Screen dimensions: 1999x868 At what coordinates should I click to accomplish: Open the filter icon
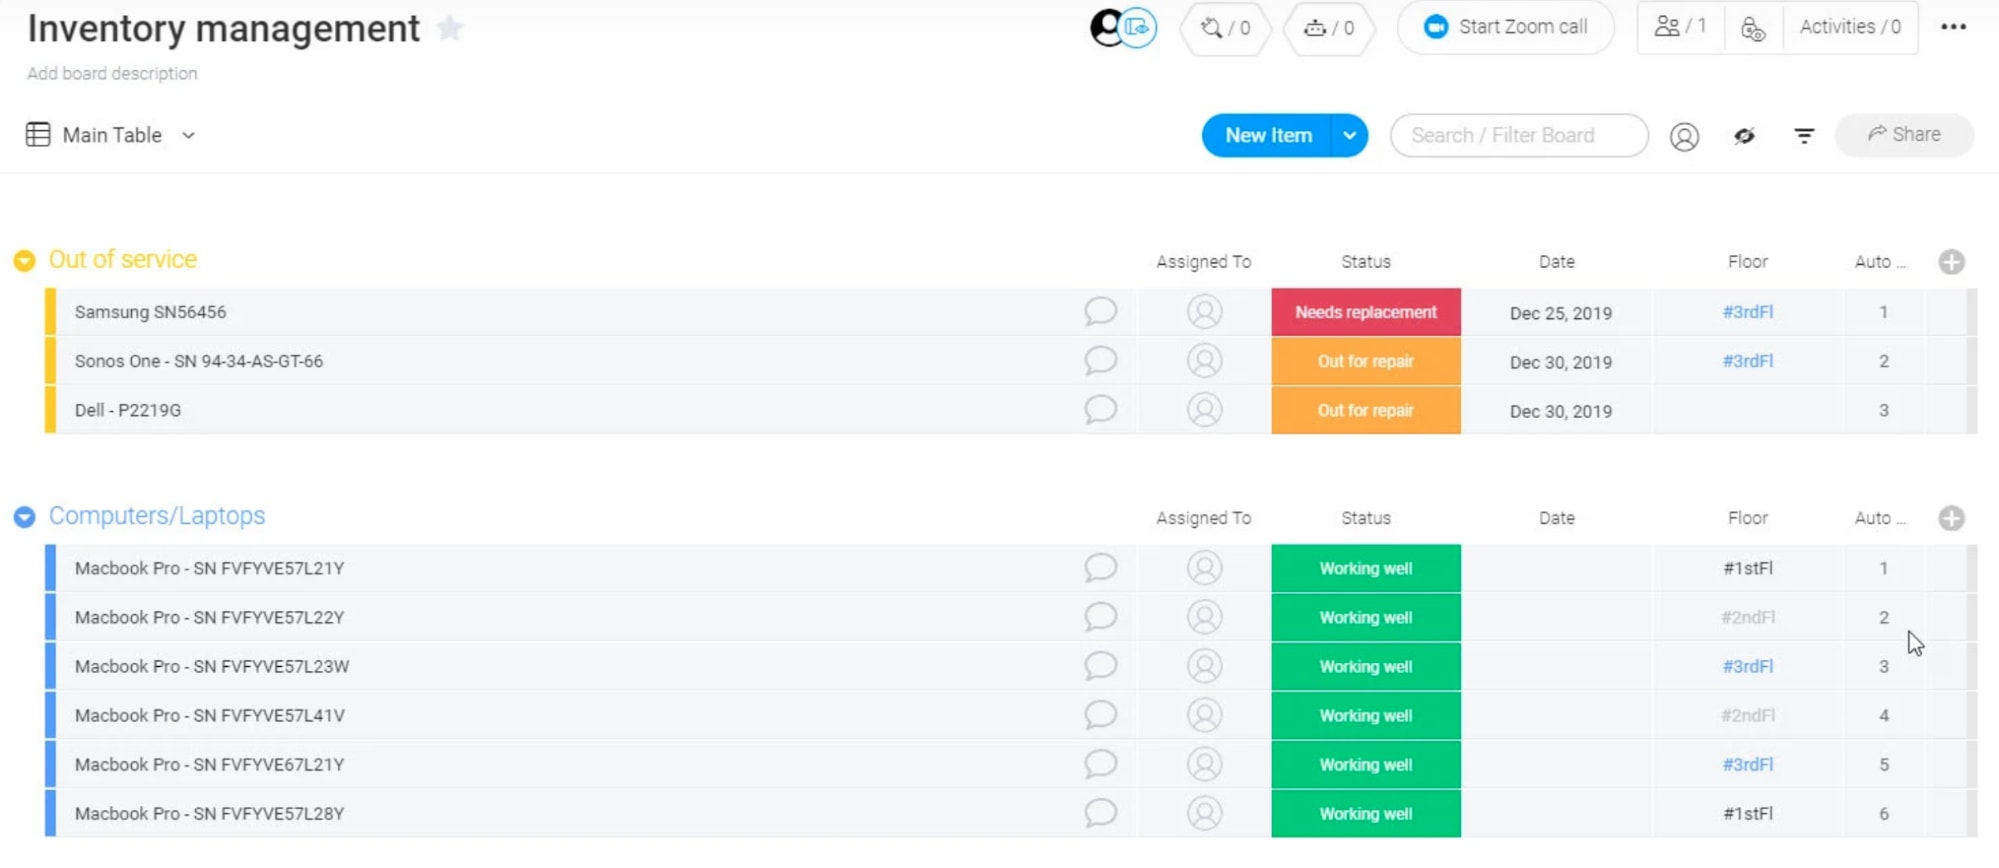coord(1804,135)
